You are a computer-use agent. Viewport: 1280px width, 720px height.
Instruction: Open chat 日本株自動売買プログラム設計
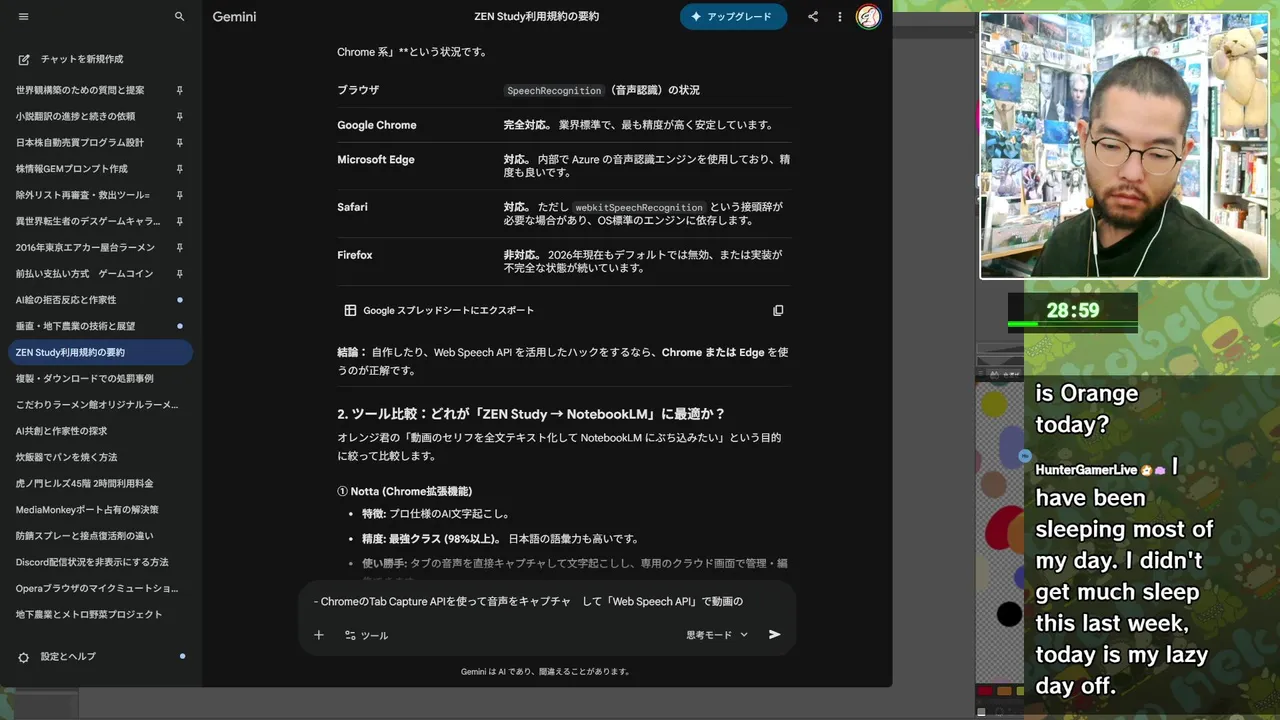pos(80,142)
